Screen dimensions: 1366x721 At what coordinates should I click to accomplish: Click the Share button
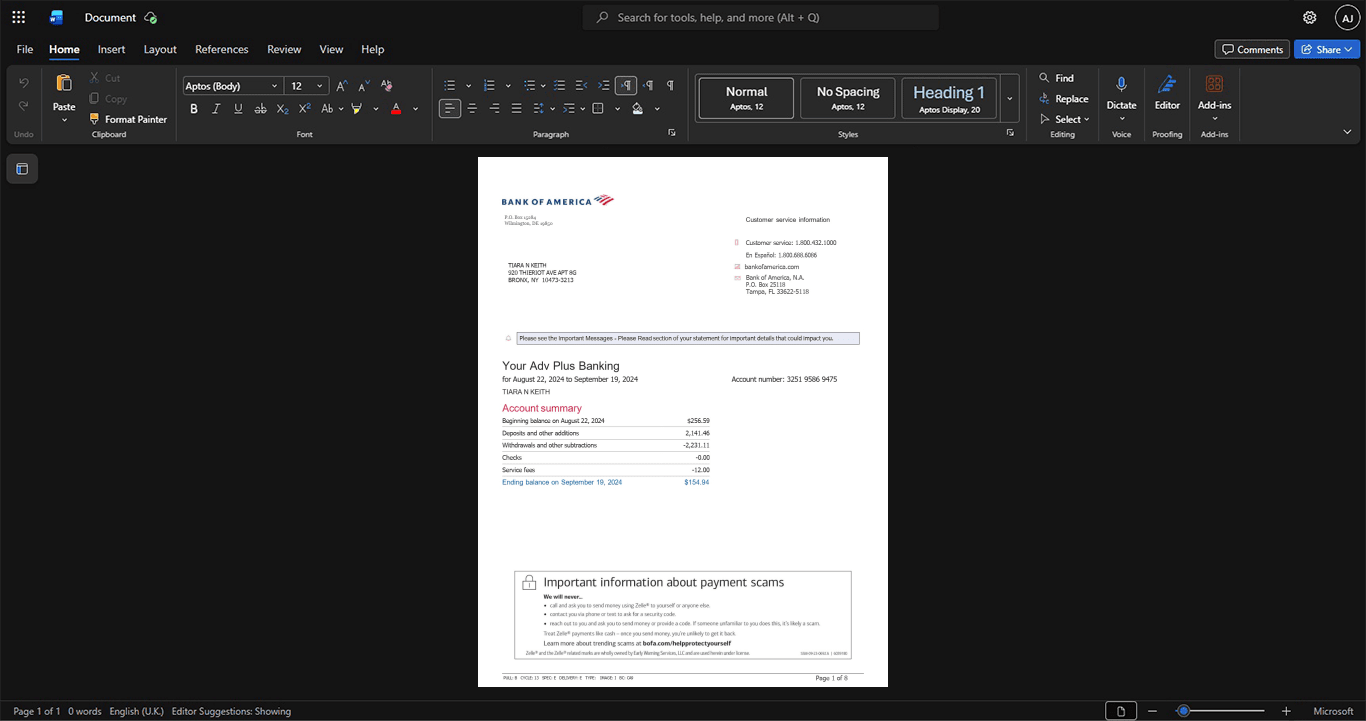coord(1327,49)
